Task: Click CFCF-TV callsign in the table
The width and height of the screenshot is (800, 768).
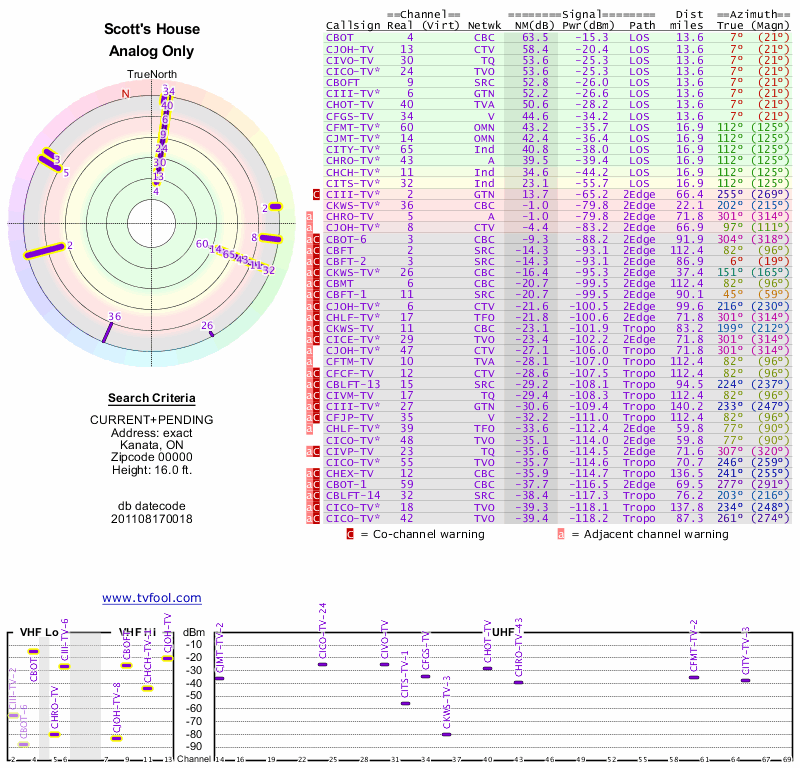Action: [349, 374]
